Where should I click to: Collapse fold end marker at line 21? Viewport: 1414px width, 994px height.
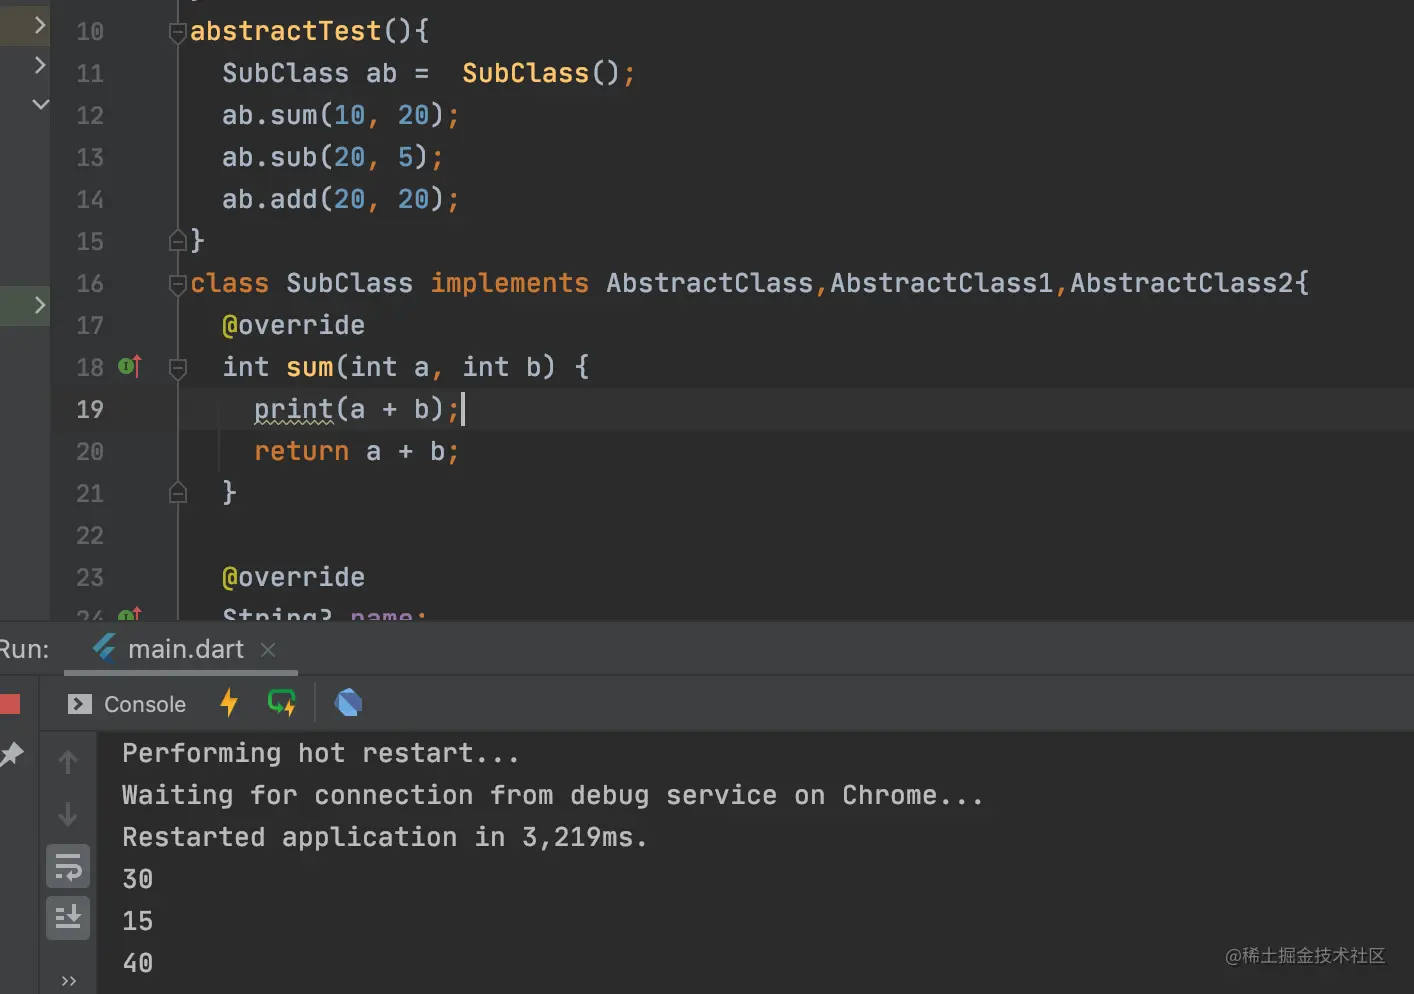[177, 493]
